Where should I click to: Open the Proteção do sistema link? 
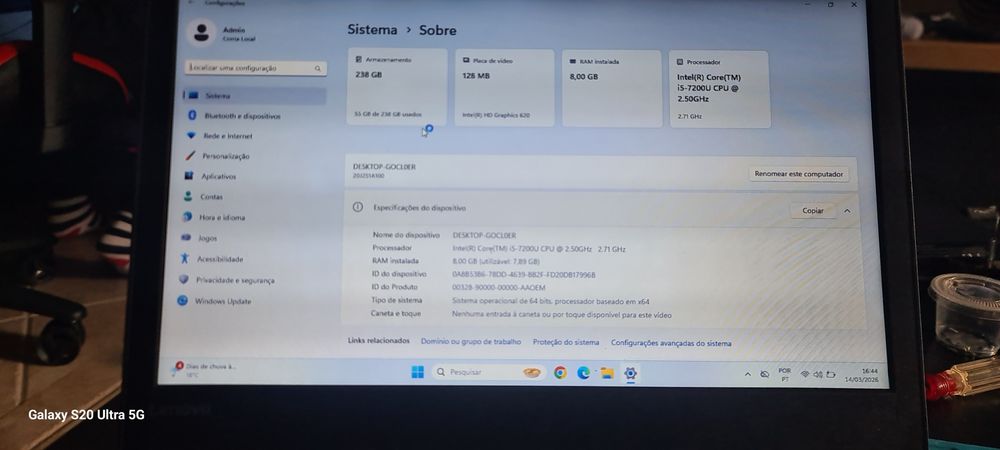coord(566,342)
